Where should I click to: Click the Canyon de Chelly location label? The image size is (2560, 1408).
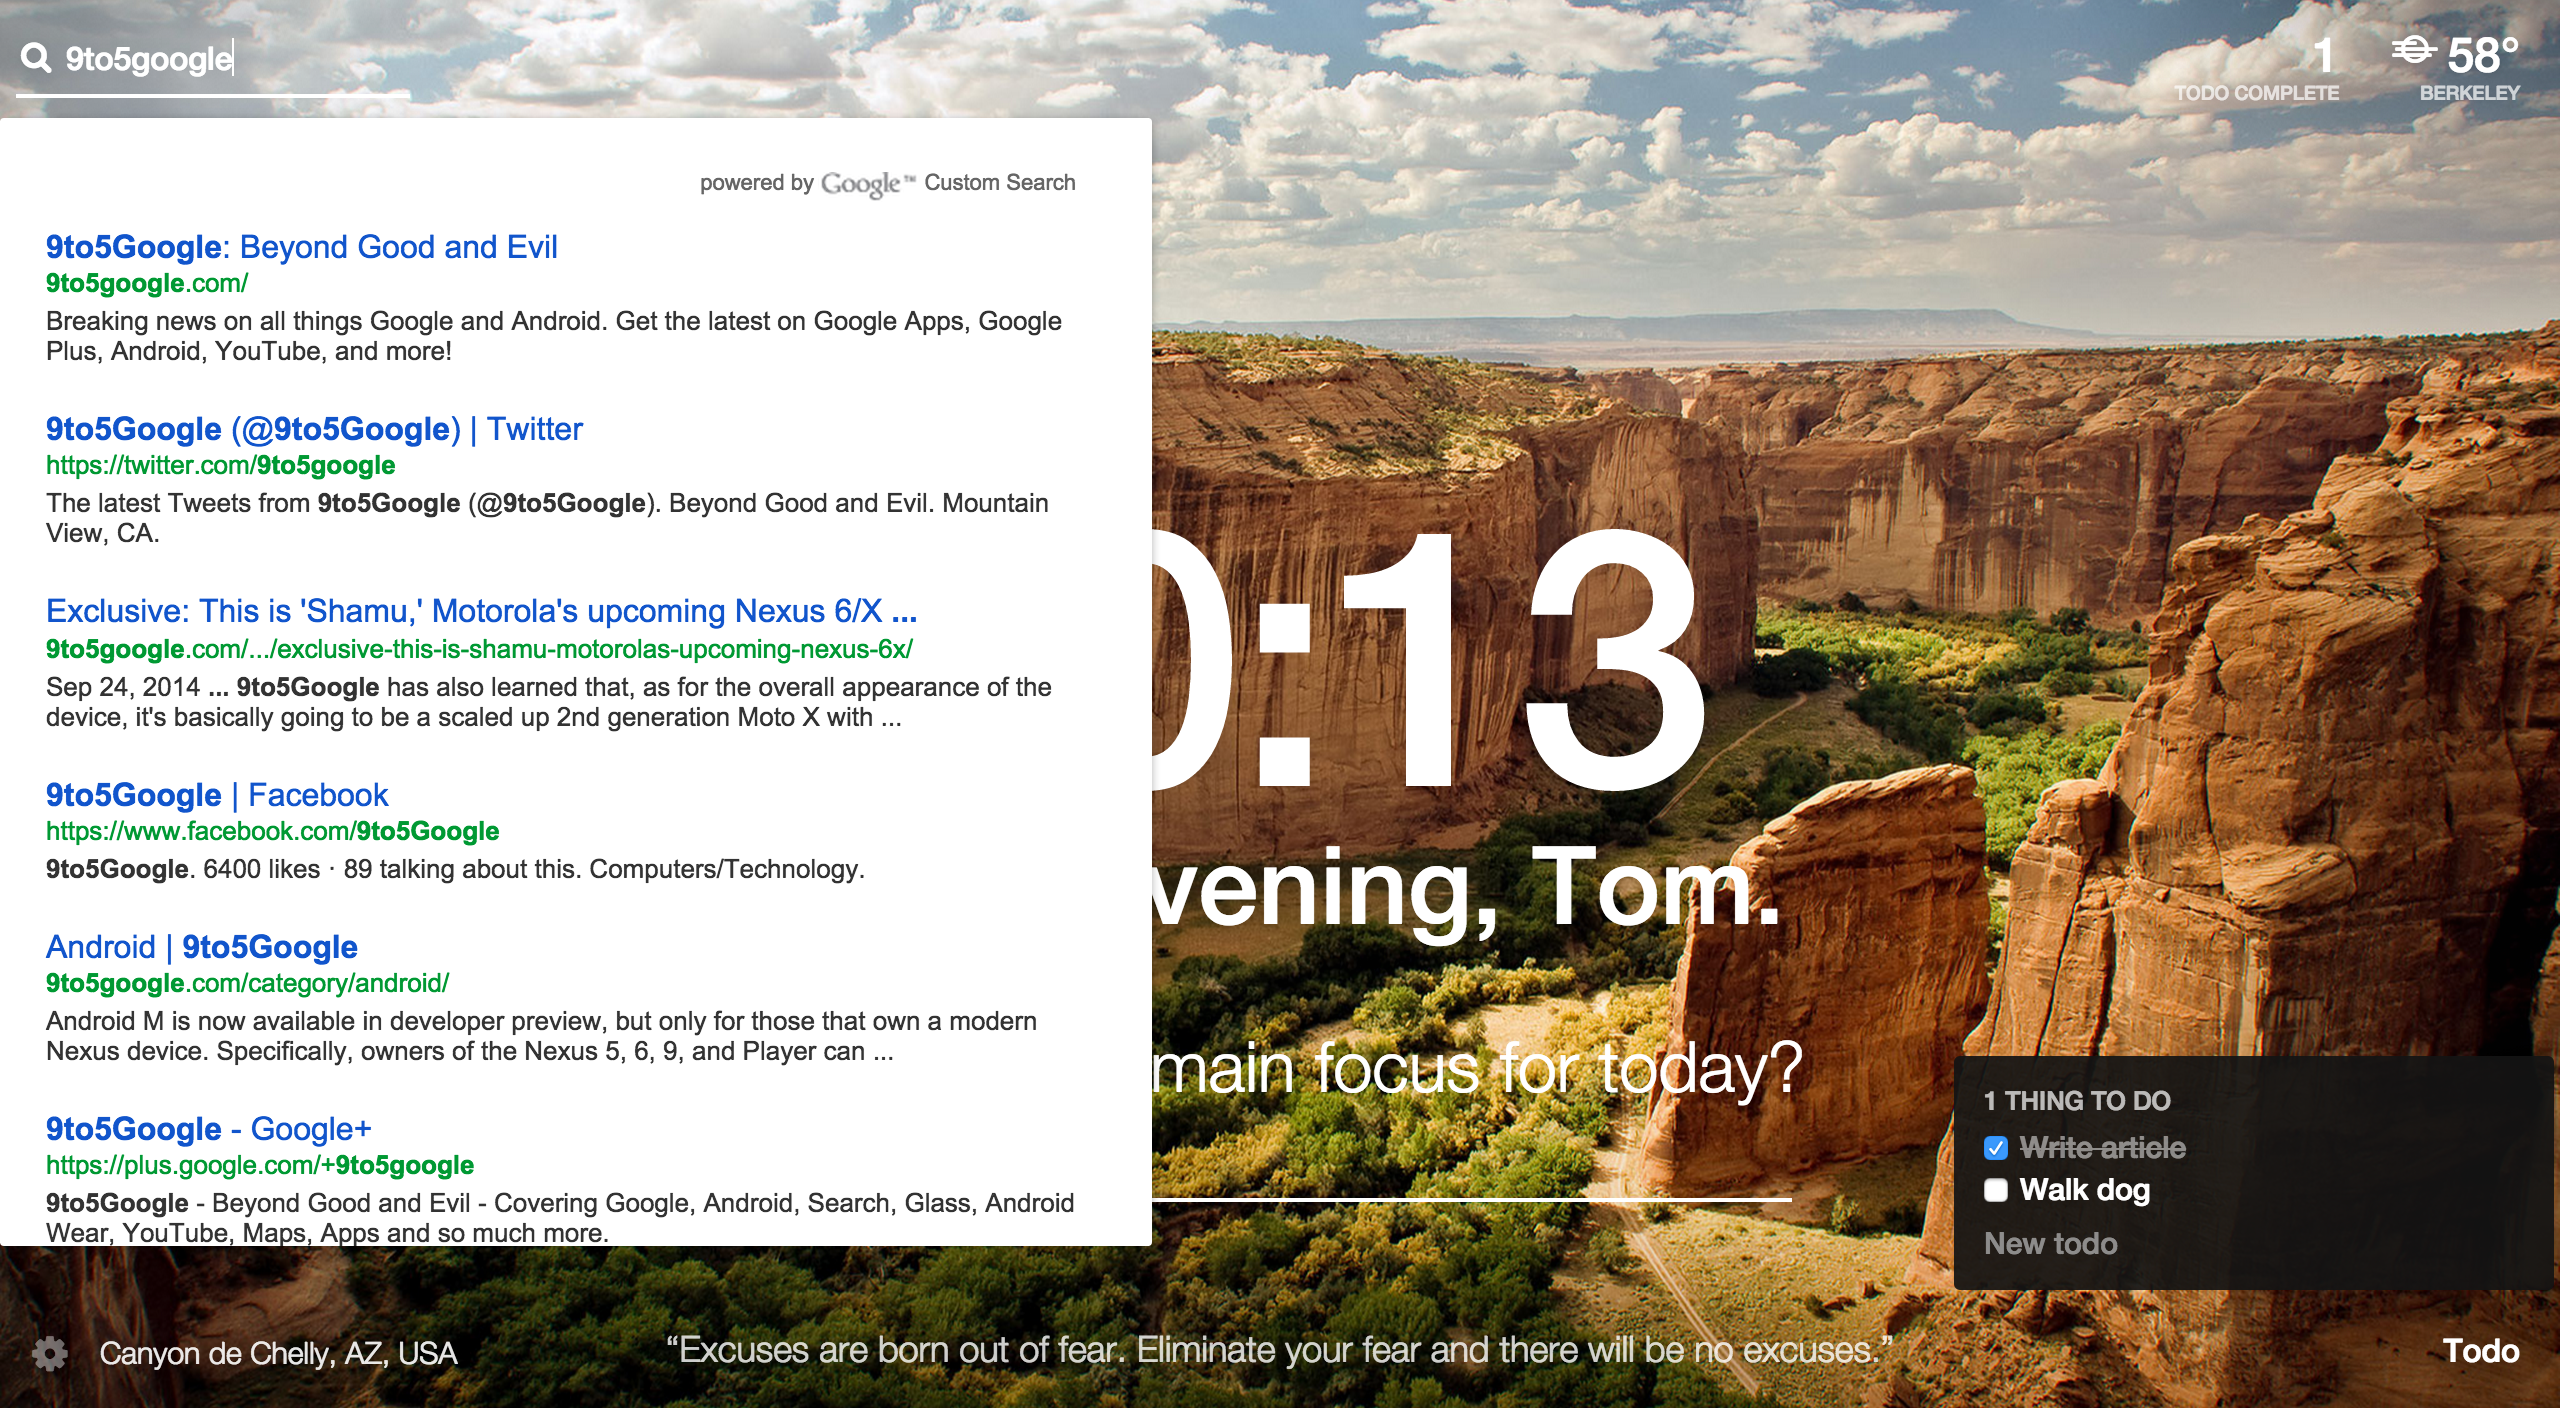click(278, 1353)
